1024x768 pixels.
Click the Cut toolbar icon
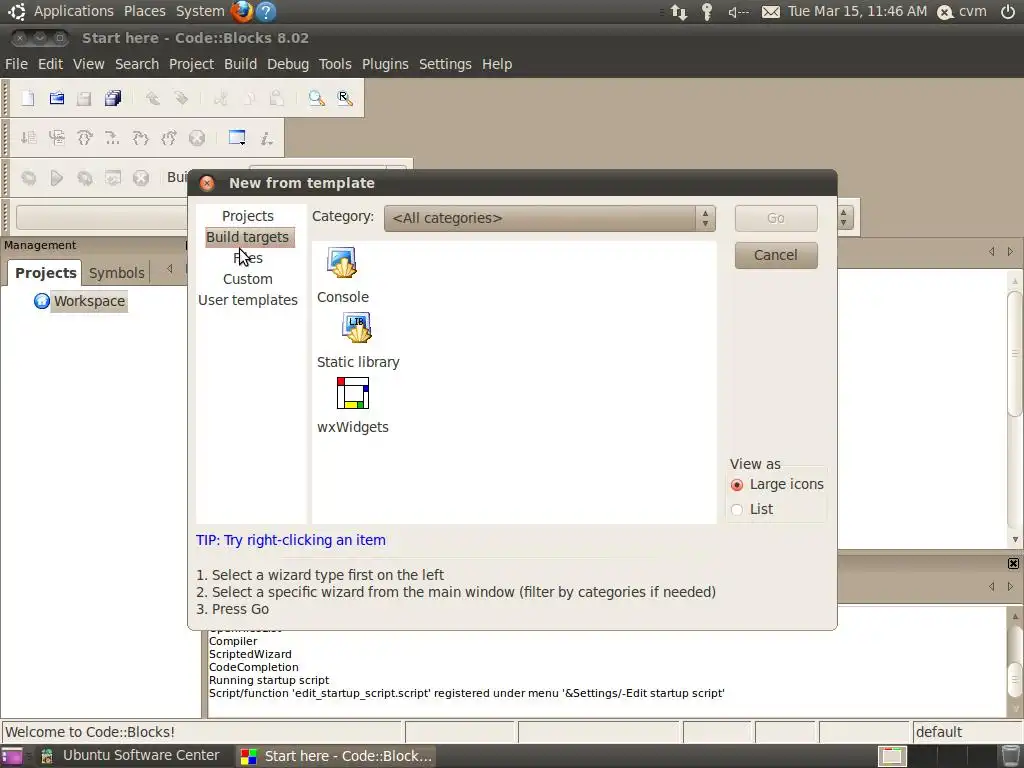[x=221, y=98]
